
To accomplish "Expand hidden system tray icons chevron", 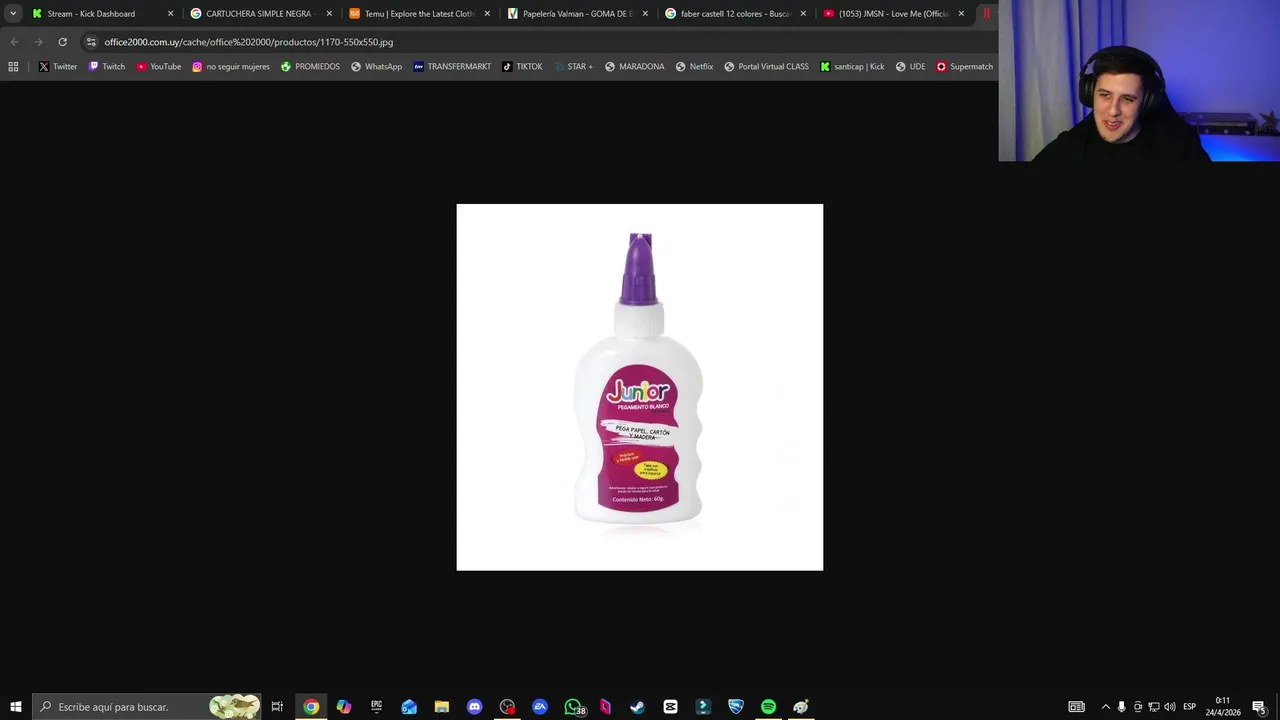I will coord(1105,707).
